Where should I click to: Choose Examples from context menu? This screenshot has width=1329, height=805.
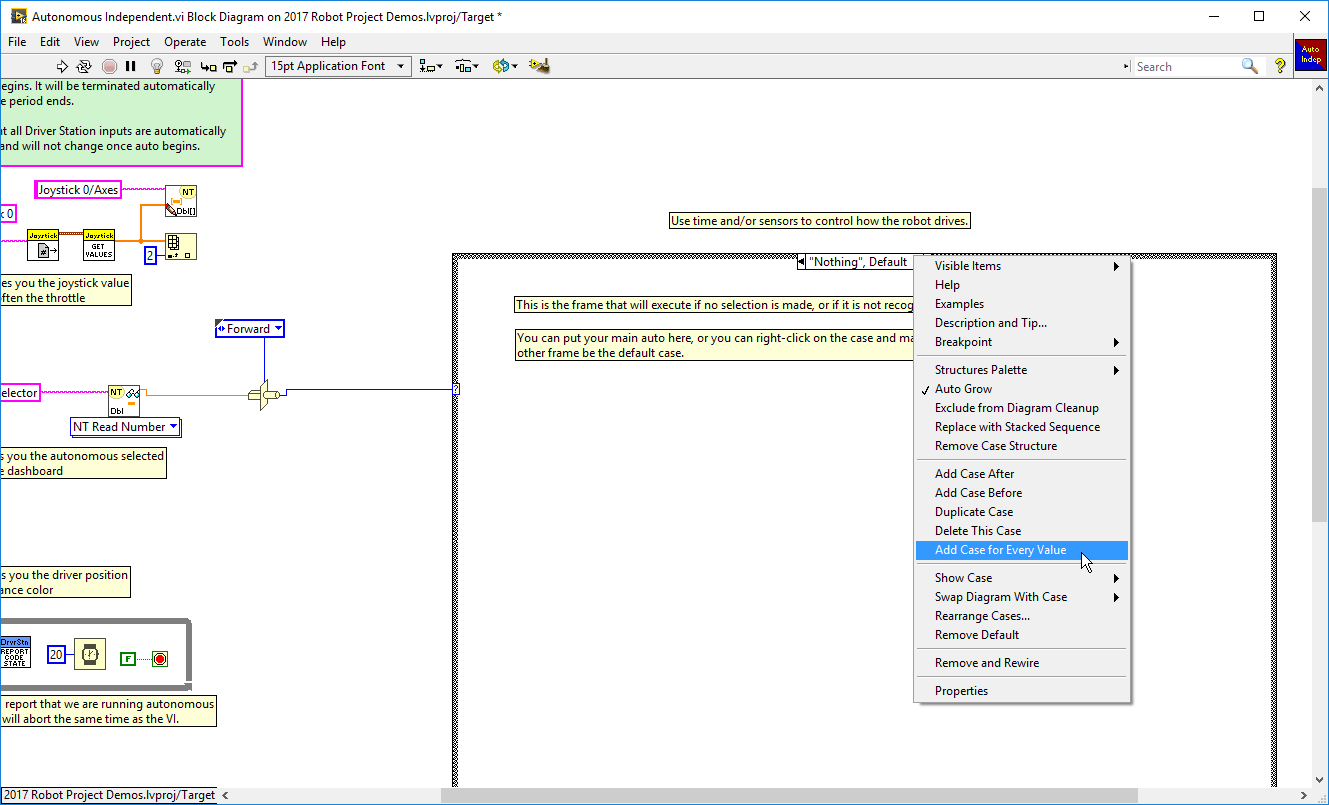[1022, 304]
